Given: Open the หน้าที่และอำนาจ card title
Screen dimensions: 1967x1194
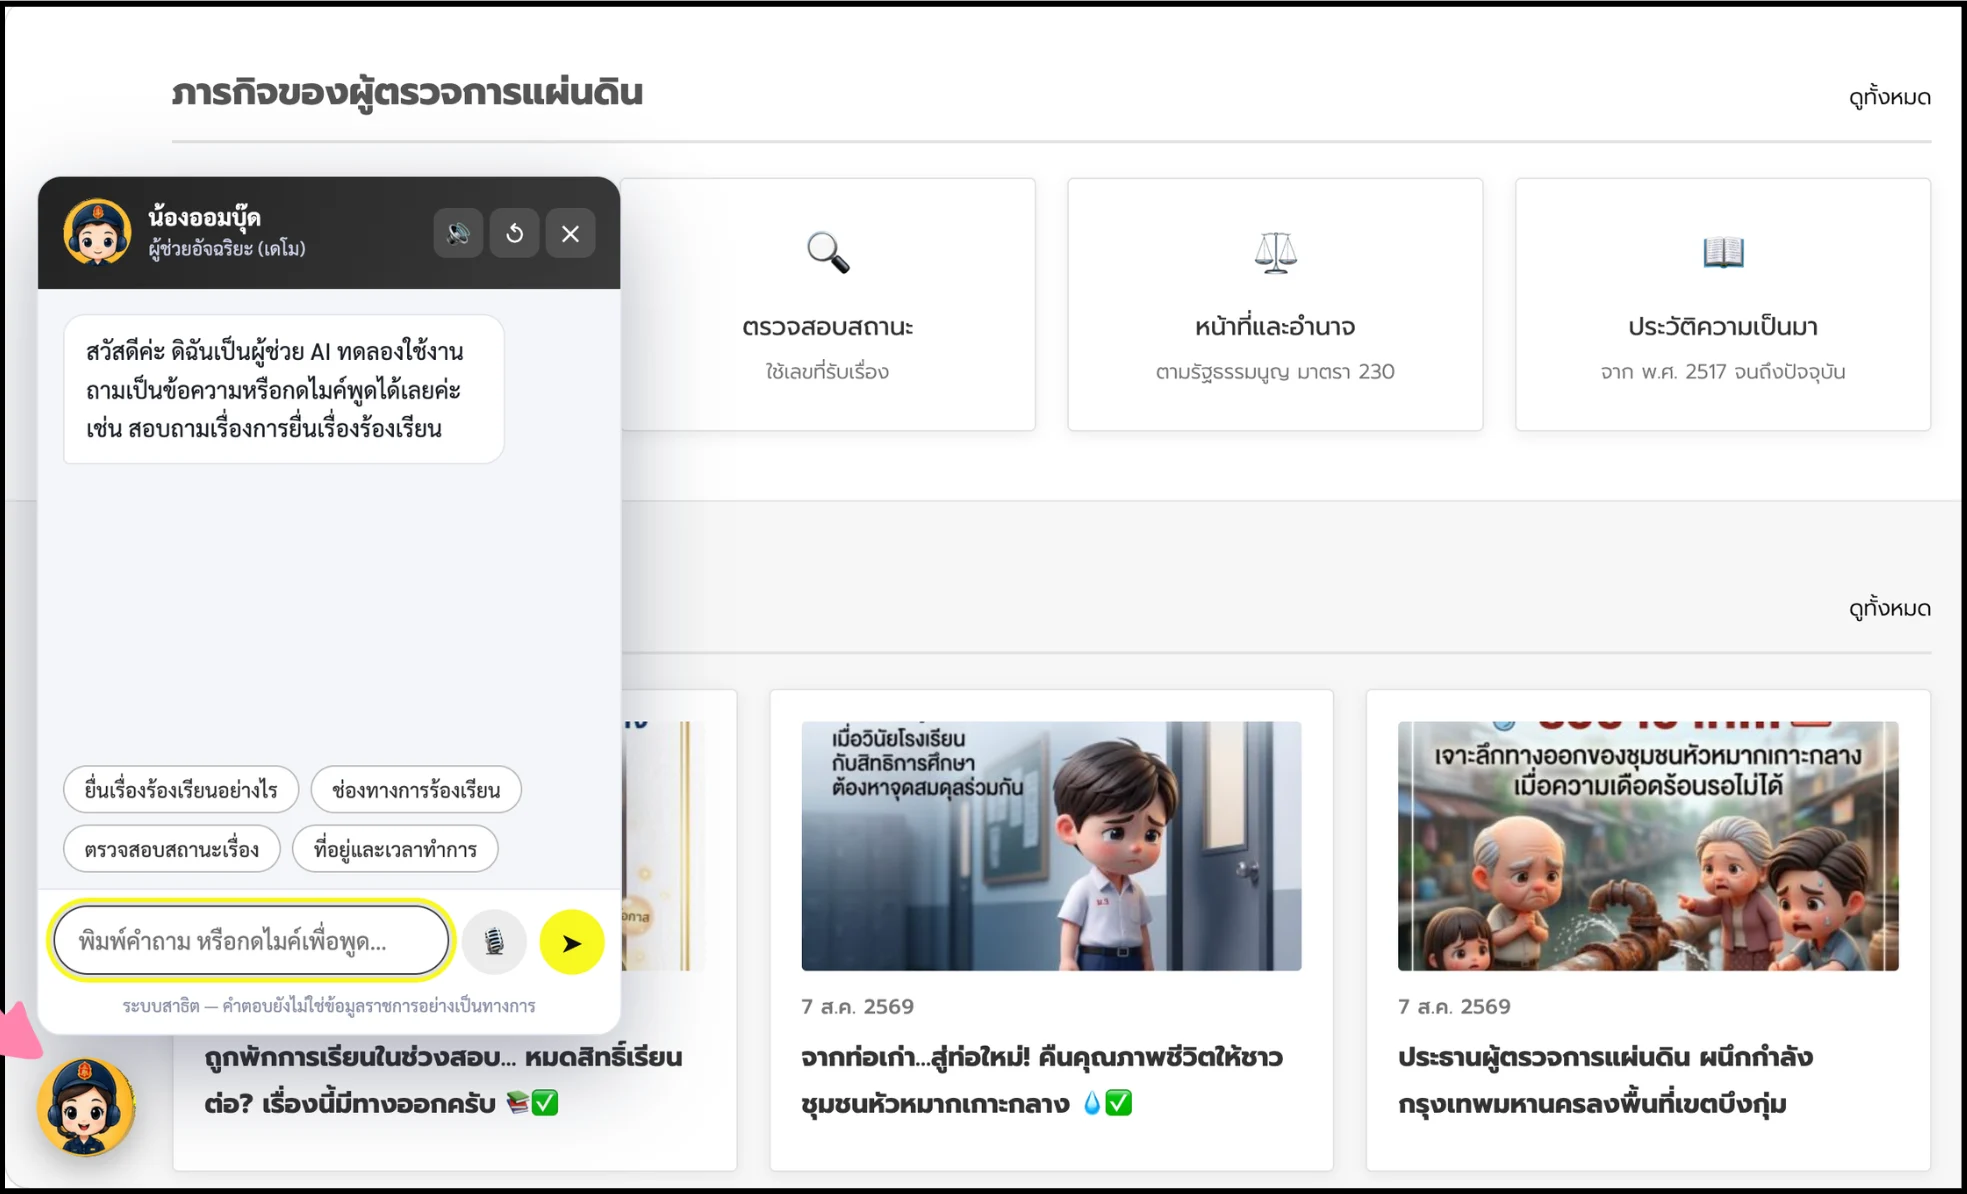Looking at the screenshot, I should (x=1275, y=327).
